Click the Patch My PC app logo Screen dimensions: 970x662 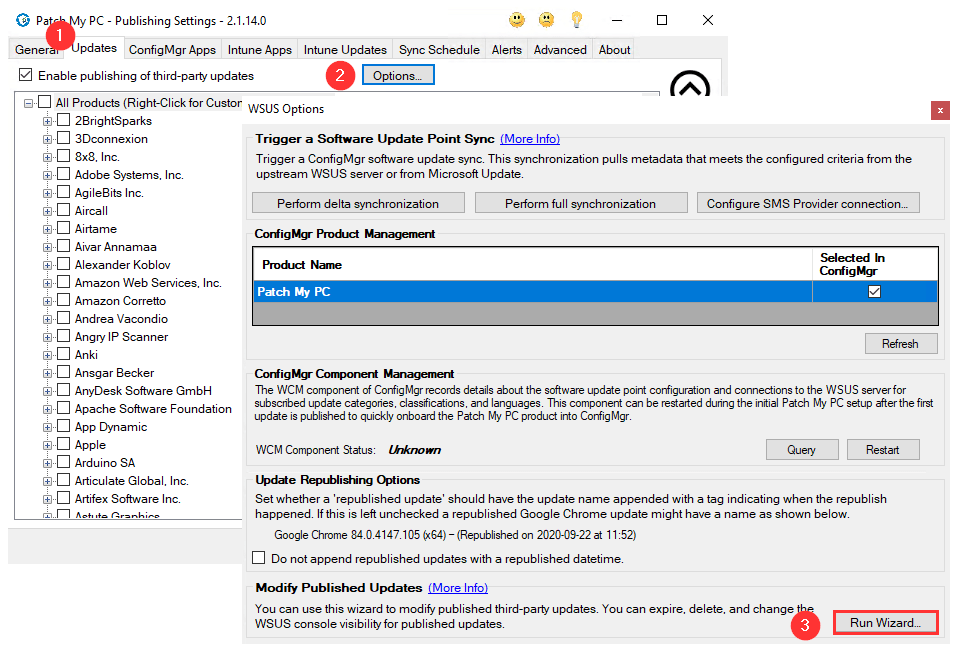click(x=23, y=20)
